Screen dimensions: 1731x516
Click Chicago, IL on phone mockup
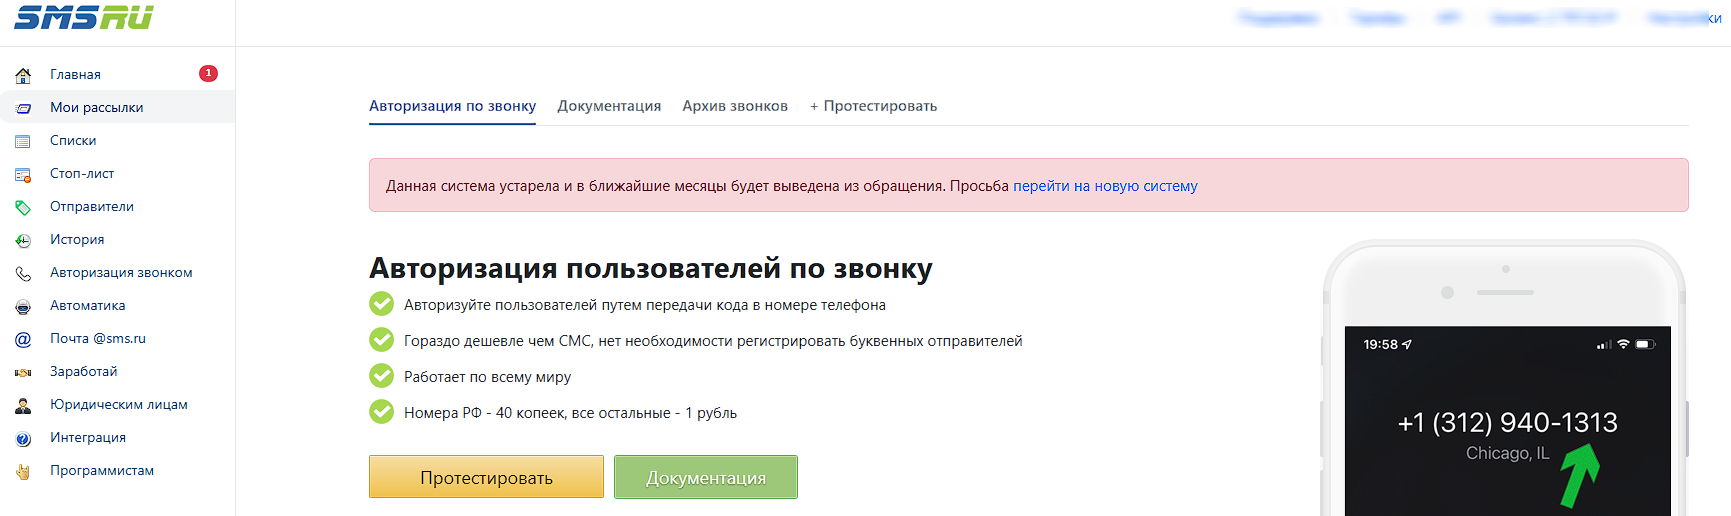pos(1507,454)
